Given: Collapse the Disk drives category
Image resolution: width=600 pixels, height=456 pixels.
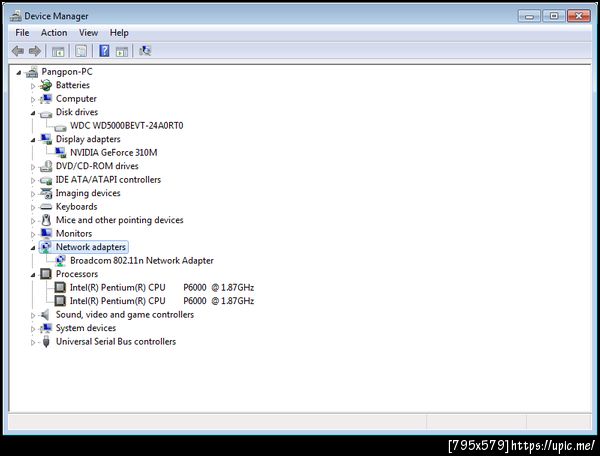Looking at the screenshot, I should coord(33,113).
